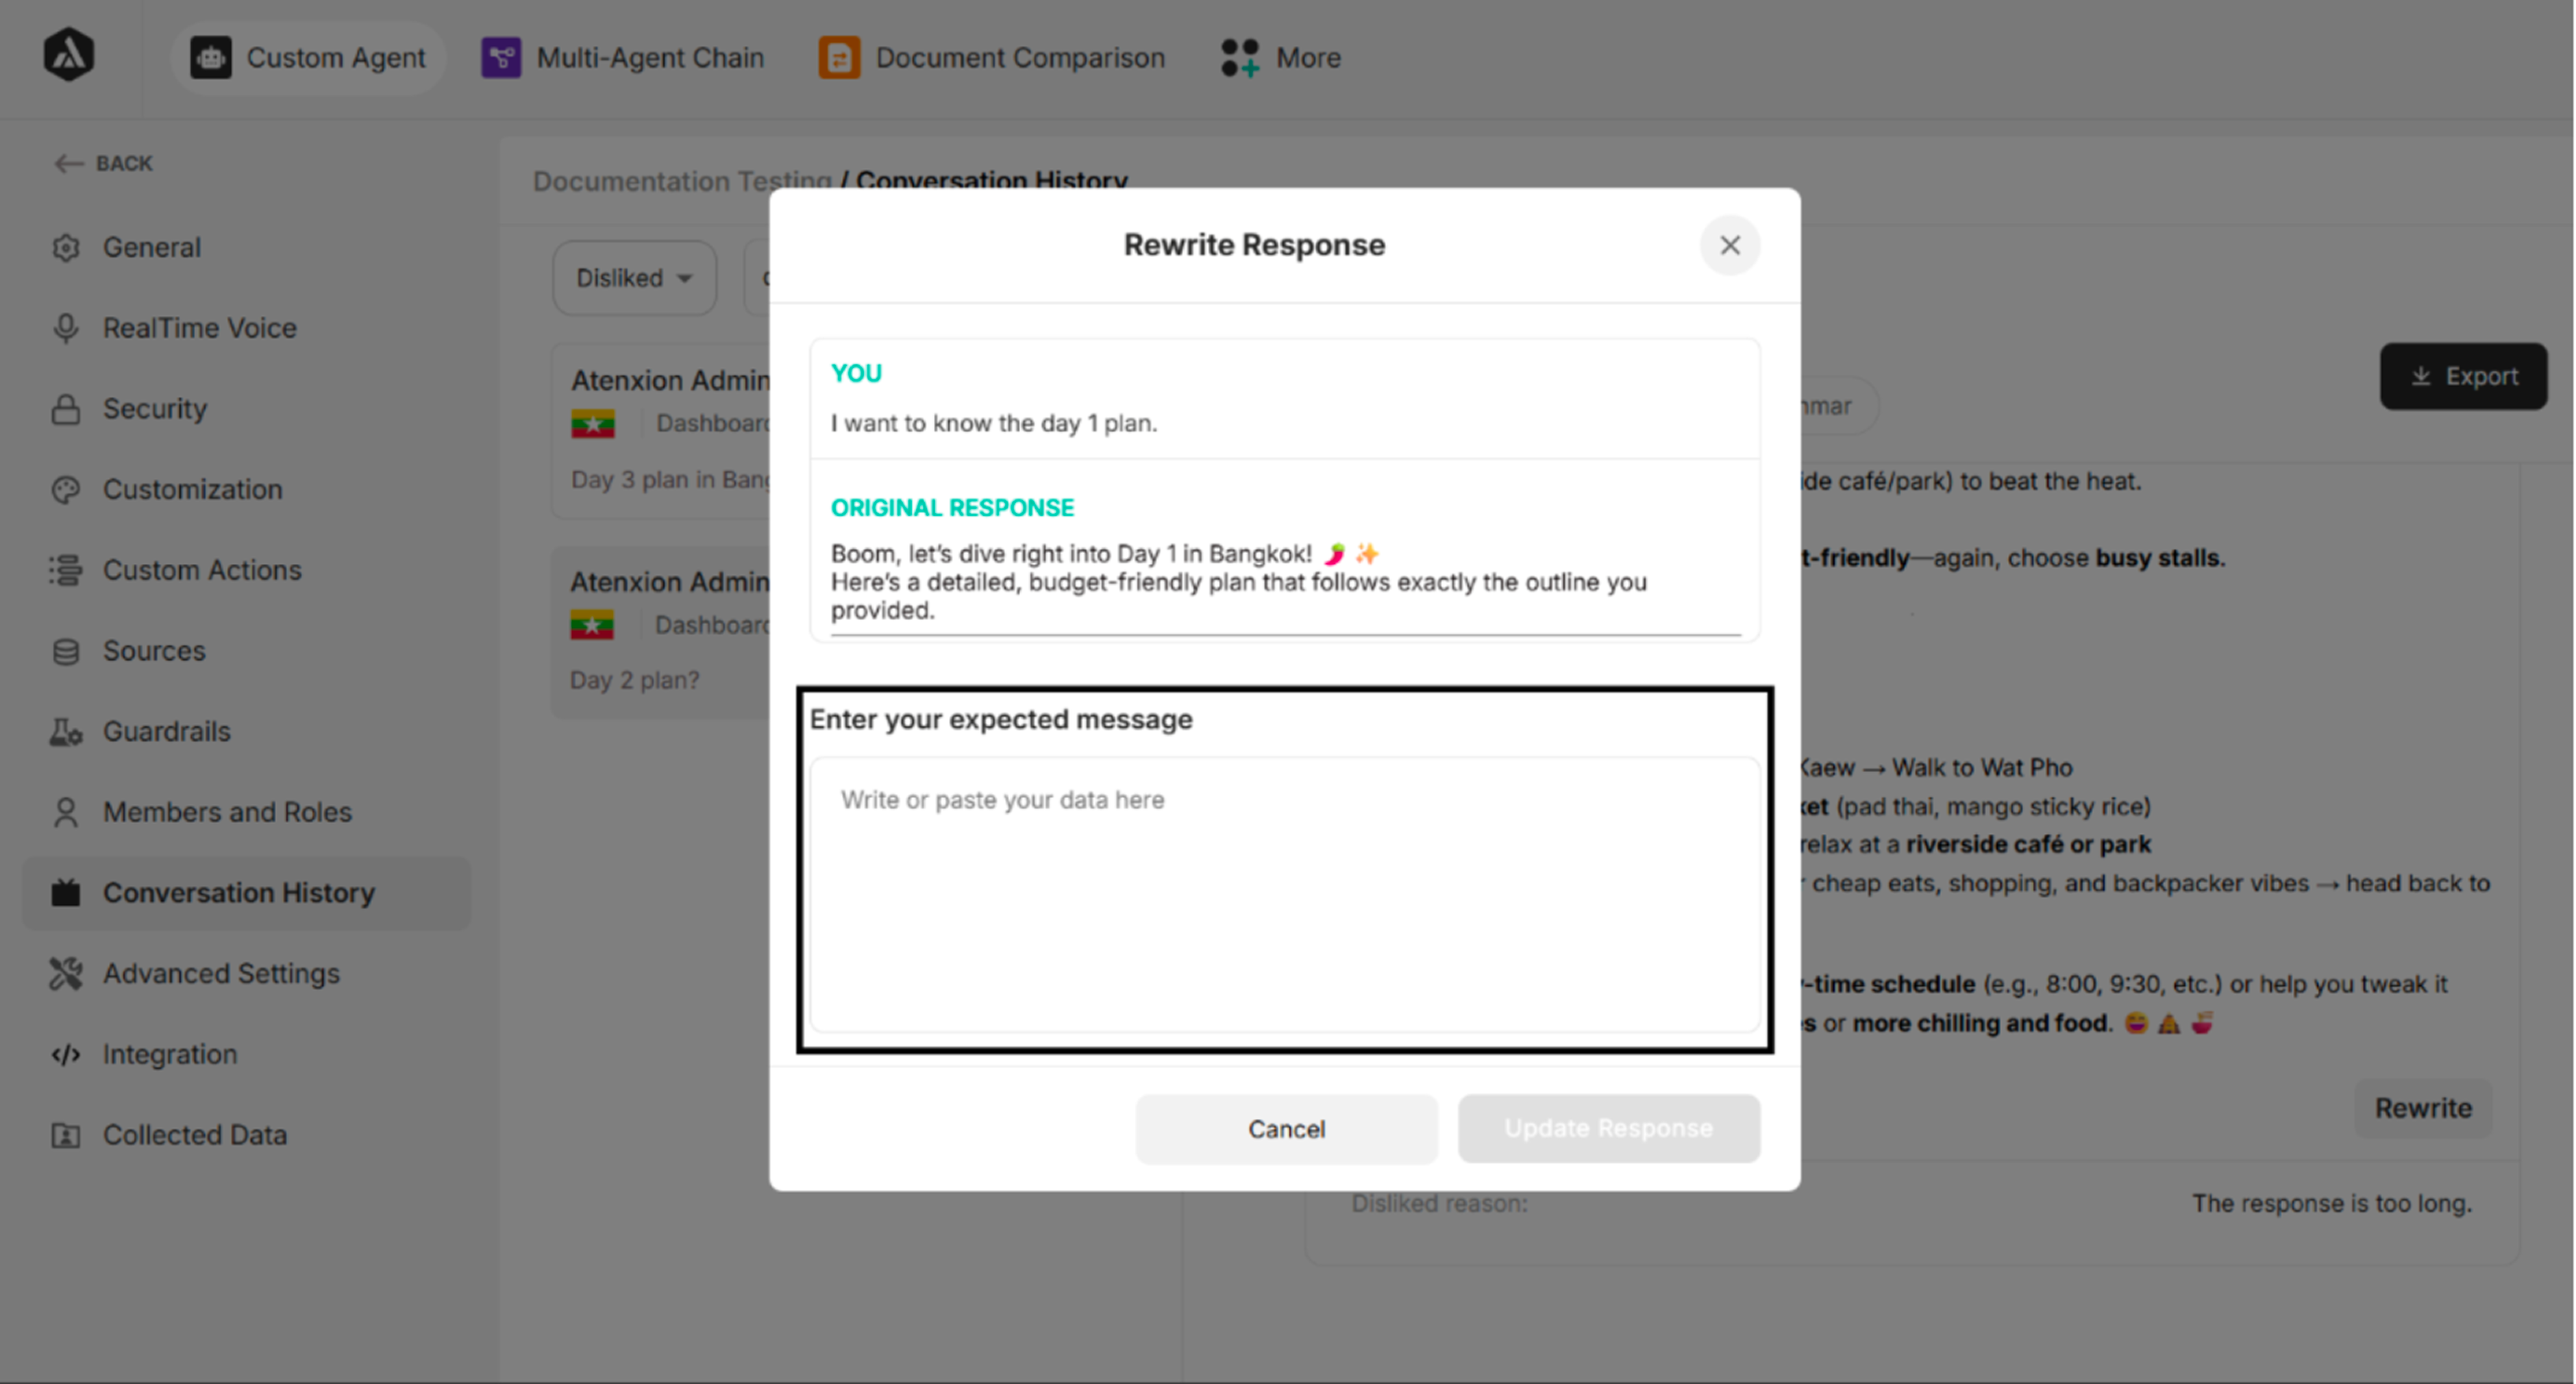Close the Rewrite Response dialog
2576x1384 pixels.
point(1729,245)
